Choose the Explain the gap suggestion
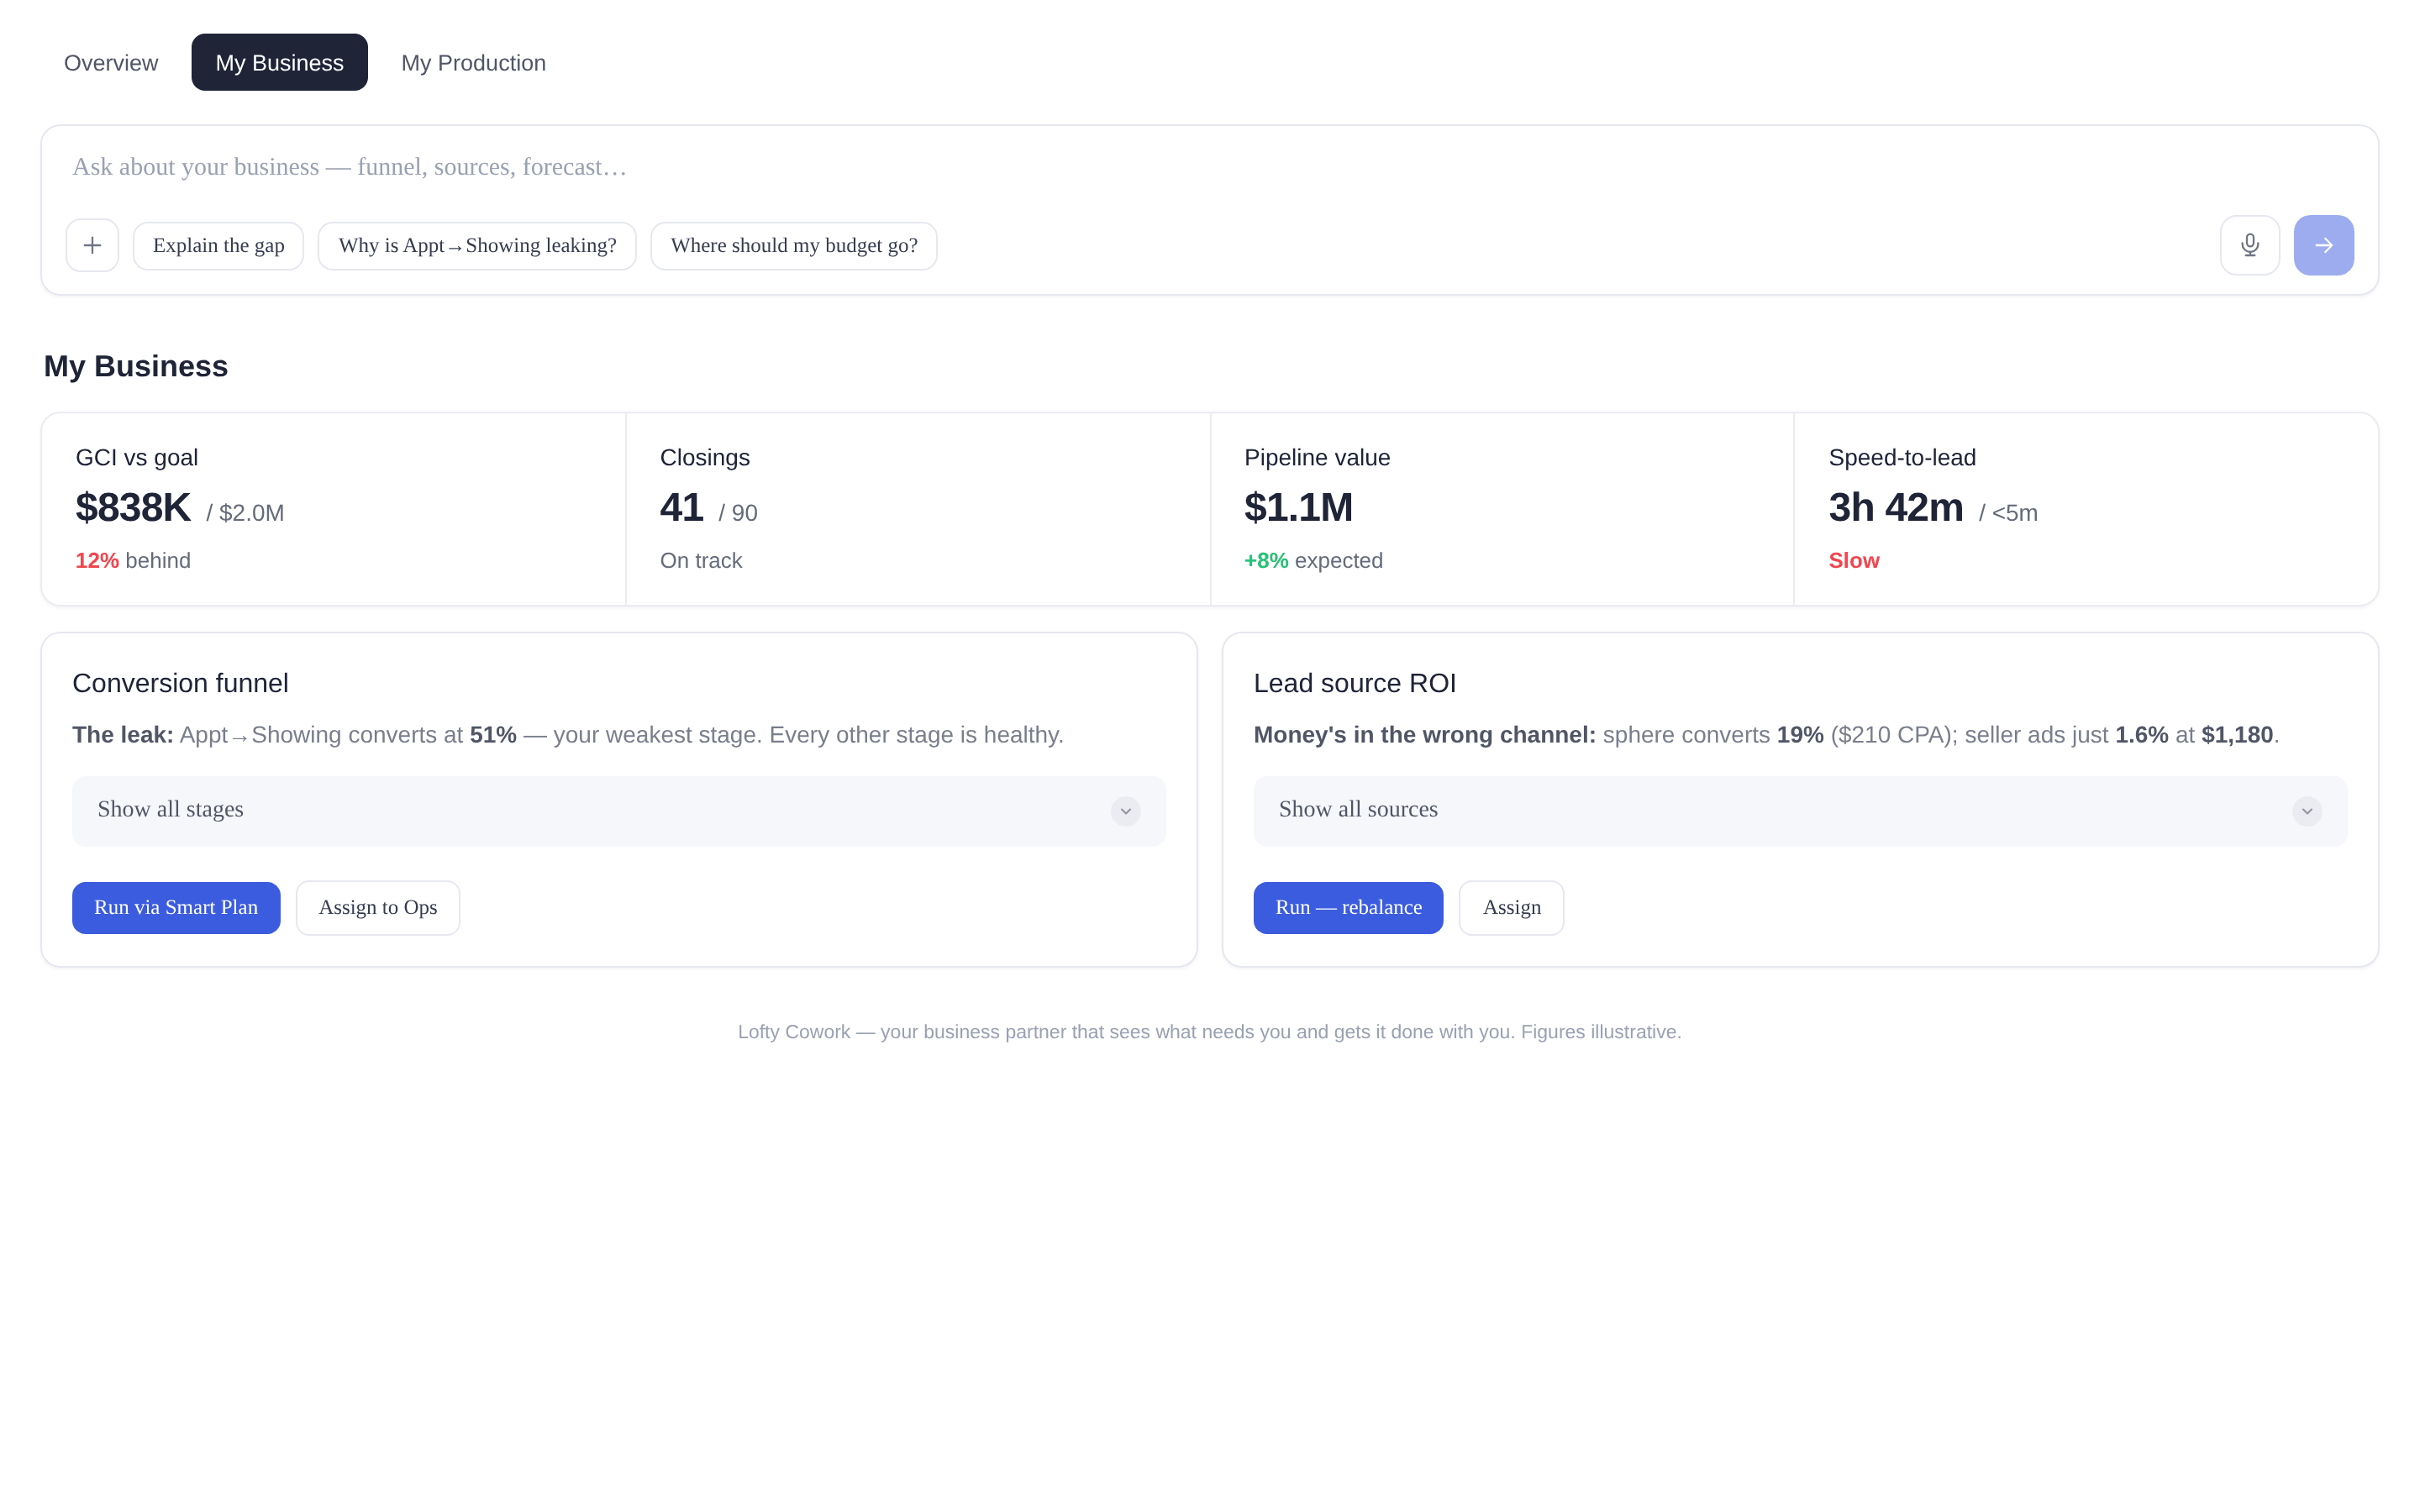The width and height of the screenshot is (2420, 1512). [218, 246]
